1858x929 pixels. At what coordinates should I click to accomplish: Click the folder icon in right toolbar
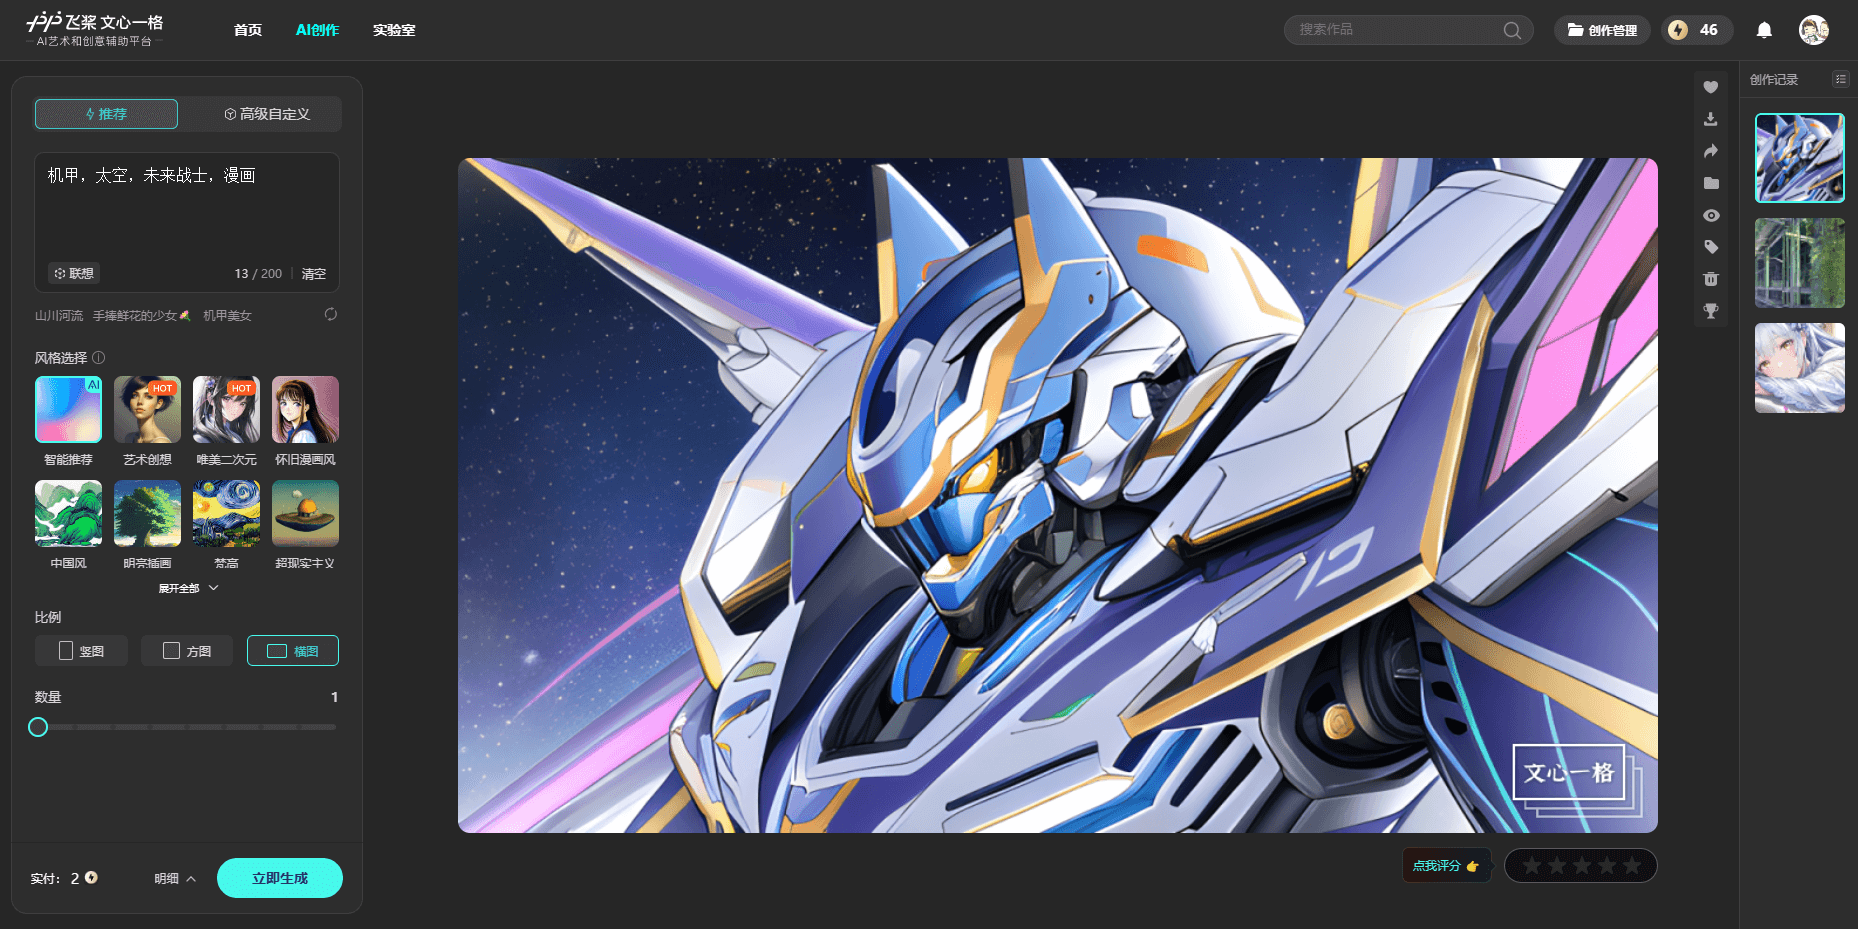[x=1711, y=183]
